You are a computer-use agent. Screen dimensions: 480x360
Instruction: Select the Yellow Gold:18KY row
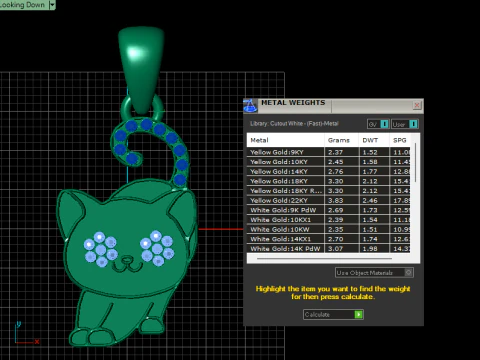click(x=328, y=181)
